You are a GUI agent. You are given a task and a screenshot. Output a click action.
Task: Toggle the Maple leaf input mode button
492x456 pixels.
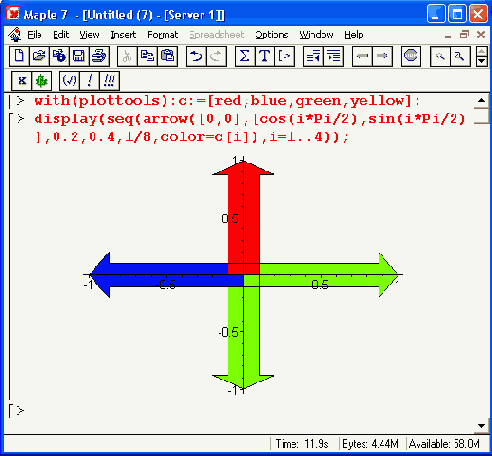click(42, 81)
